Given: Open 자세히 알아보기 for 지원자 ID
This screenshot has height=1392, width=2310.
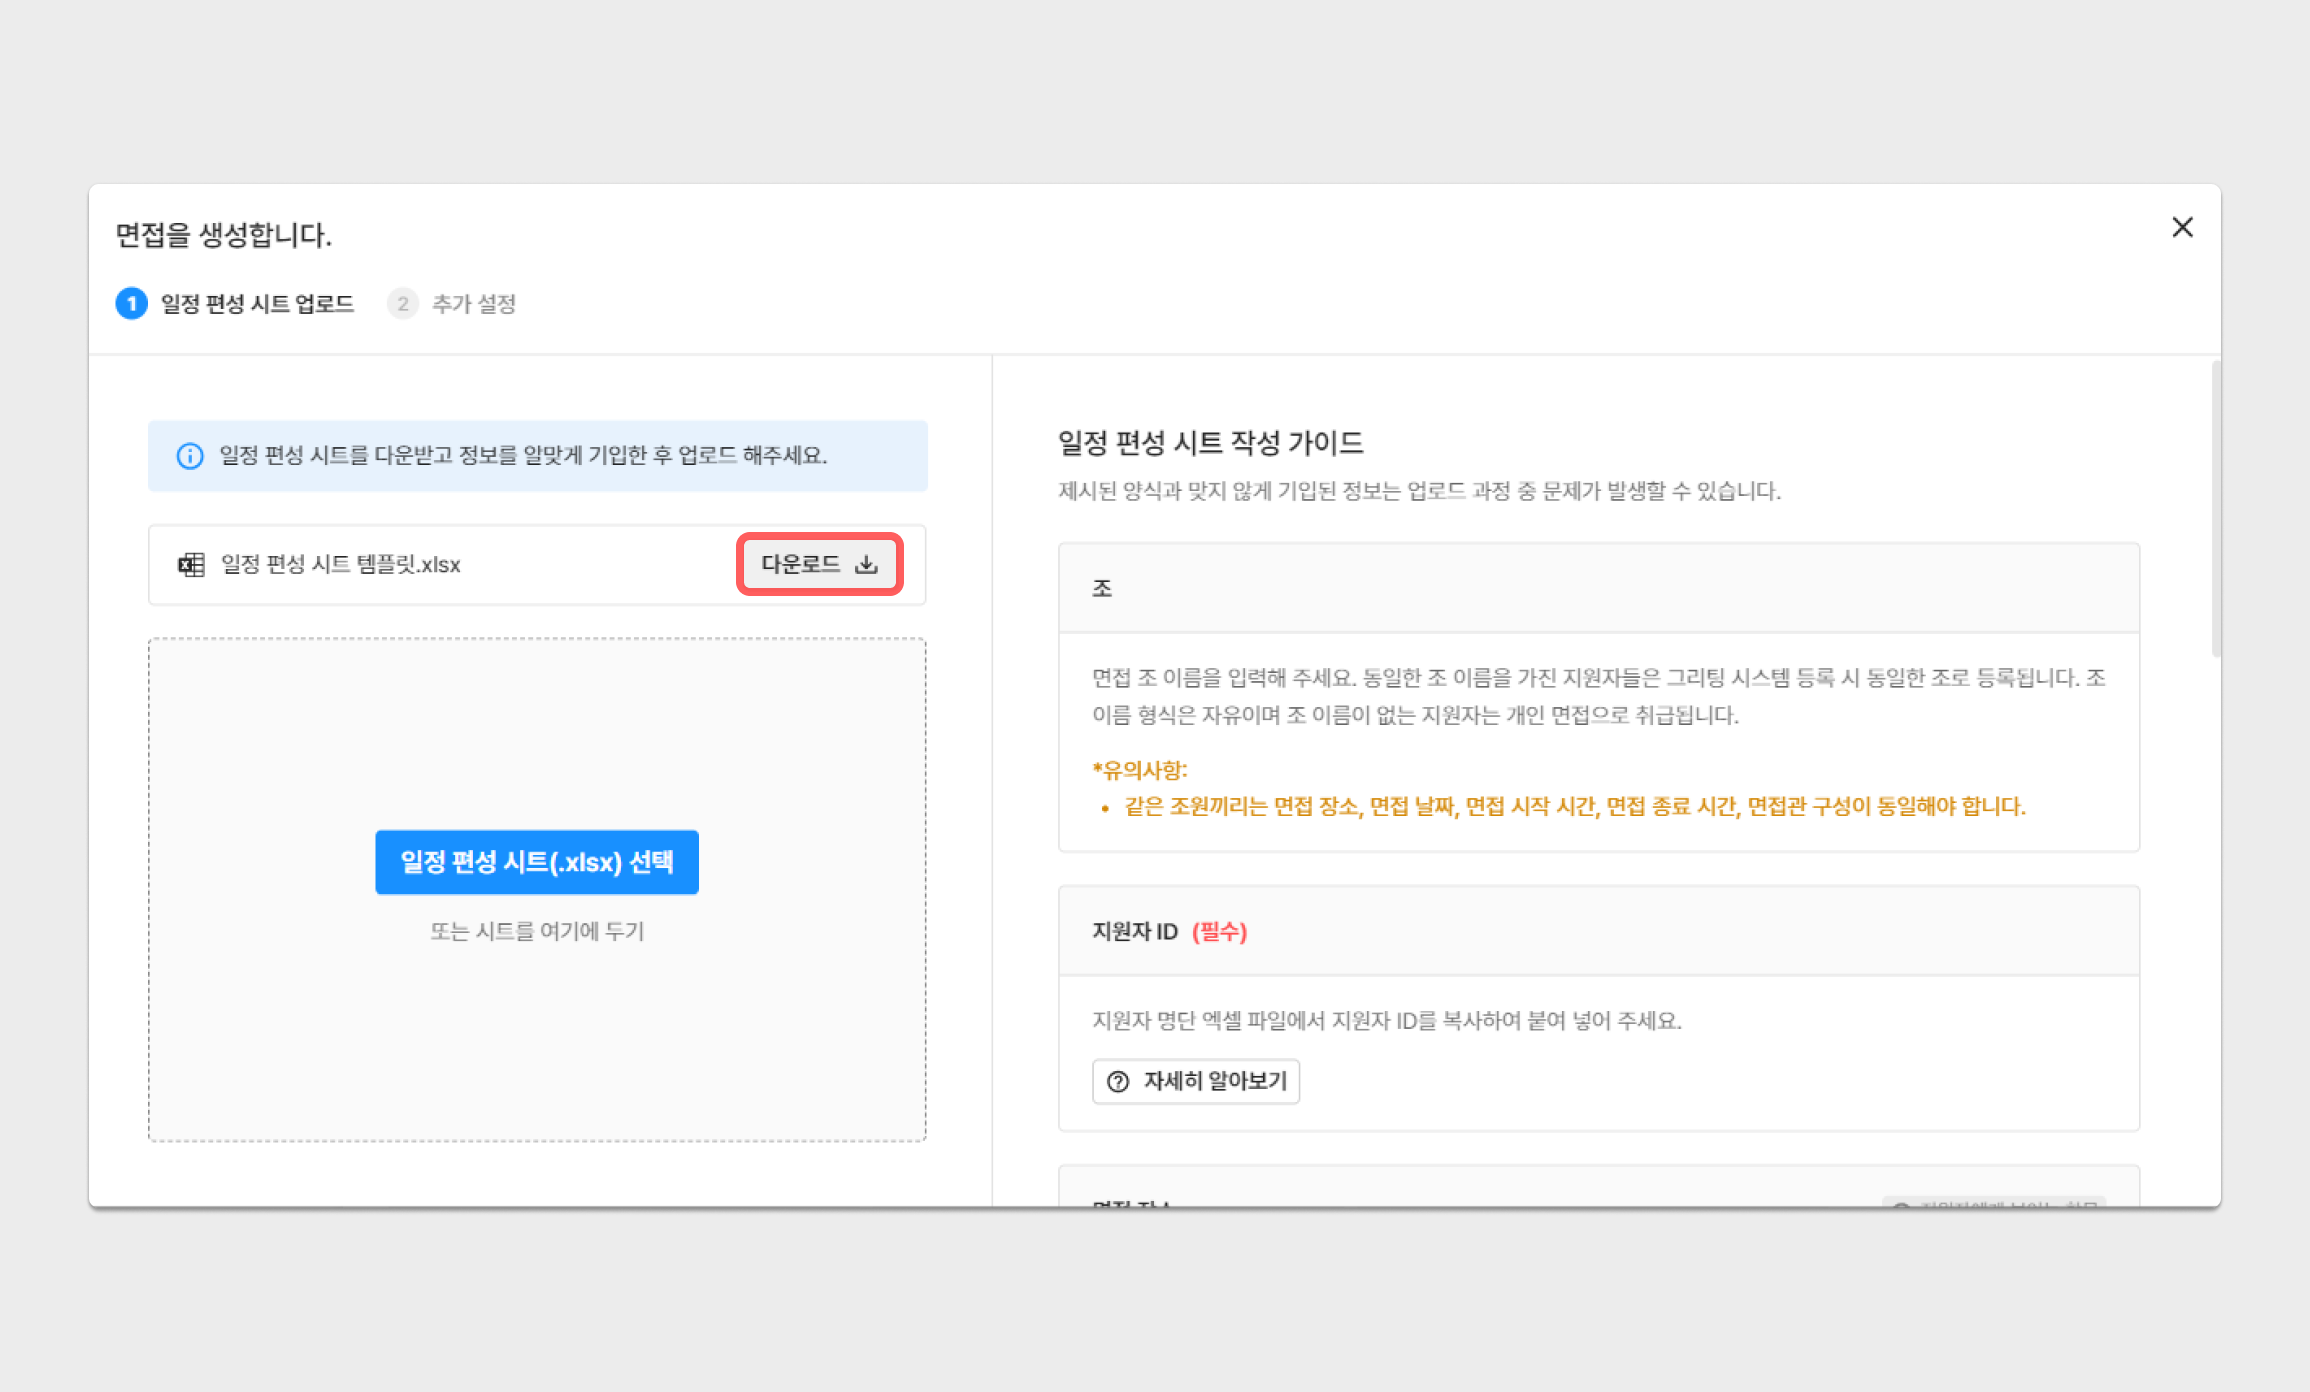Looking at the screenshot, I should coord(1196,1081).
